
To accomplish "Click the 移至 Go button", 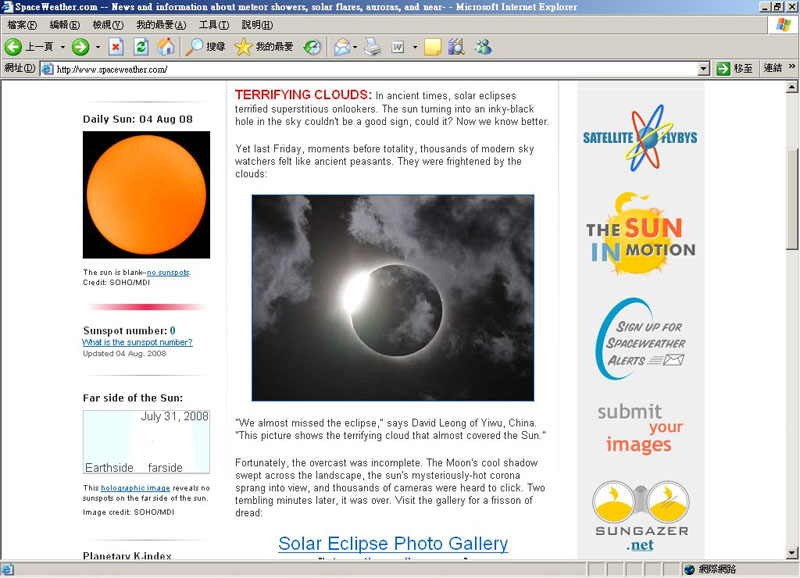I will (x=735, y=69).
